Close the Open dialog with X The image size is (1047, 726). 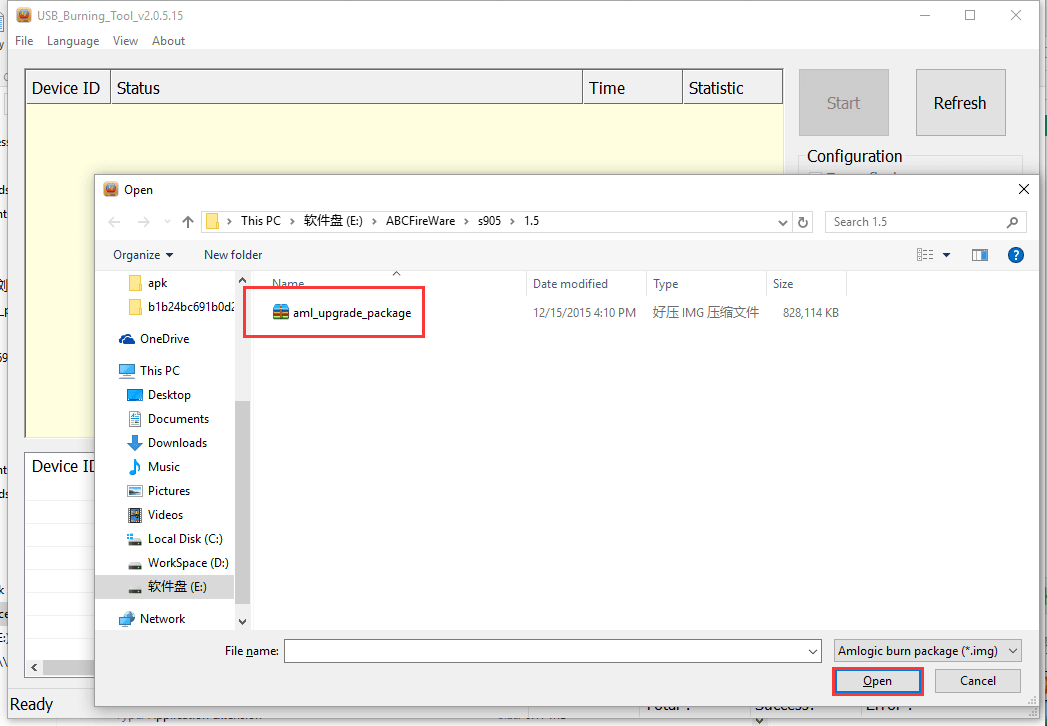coord(1024,190)
